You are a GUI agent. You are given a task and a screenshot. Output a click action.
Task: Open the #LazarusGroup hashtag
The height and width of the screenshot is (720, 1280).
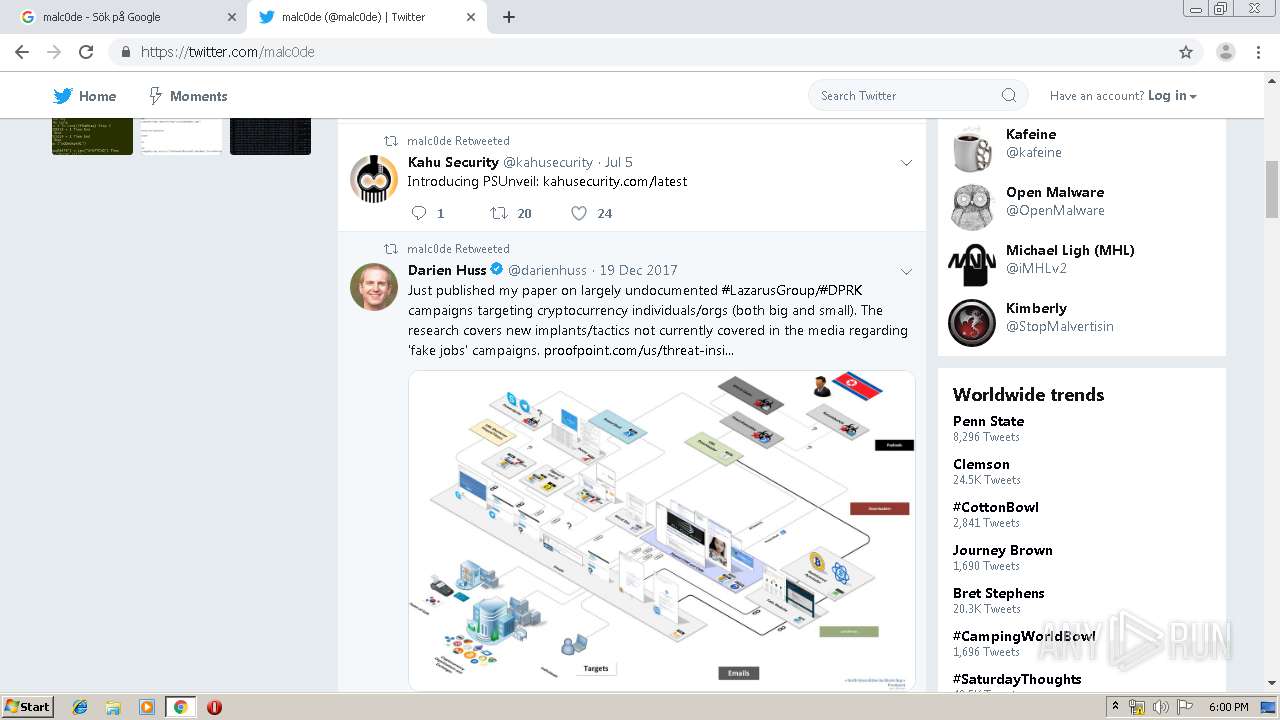(768, 290)
